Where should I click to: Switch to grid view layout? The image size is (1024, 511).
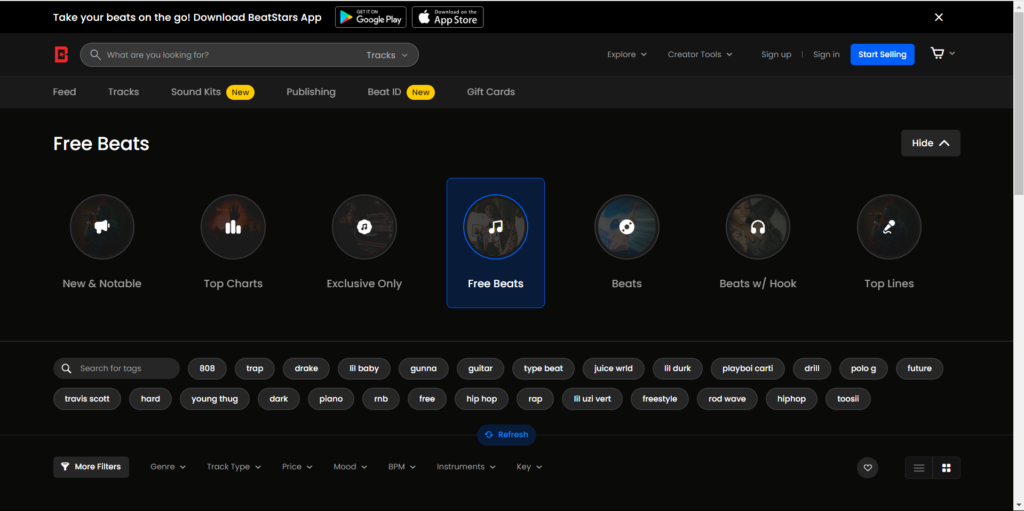coord(945,467)
